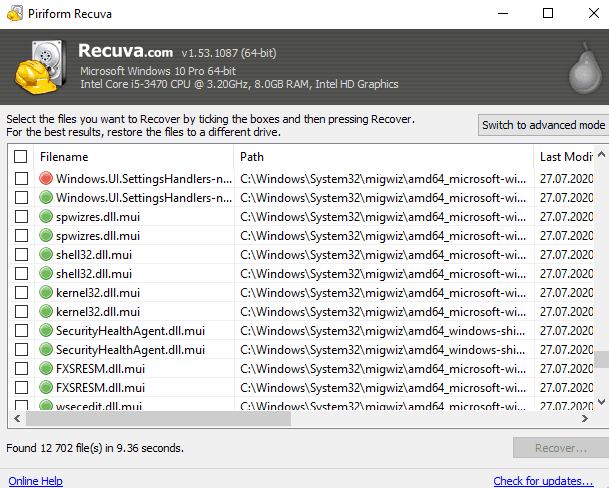Check the box for the red-marked Windows.UI.SettingsHandlers file
Image resolution: width=609 pixels, height=488 pixels.
21,179
